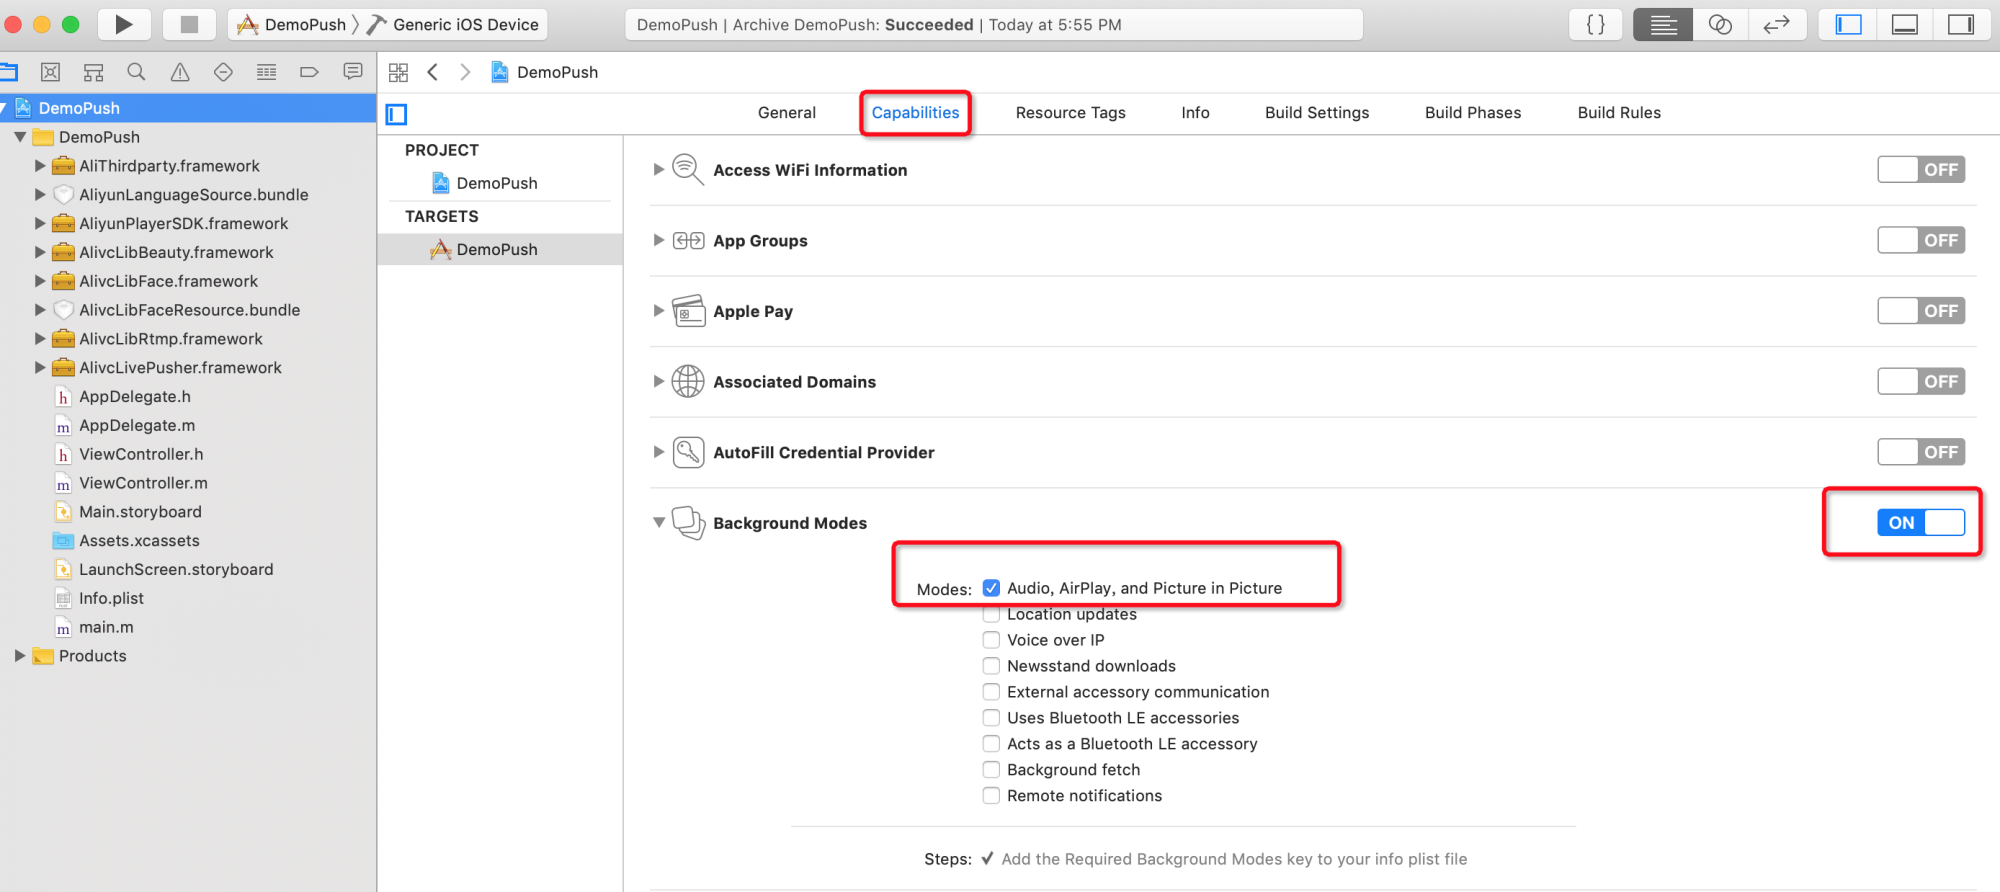This screenshot has height=892, width=2000.
Task: Open the symbol navigator
Action: [93, 72]
